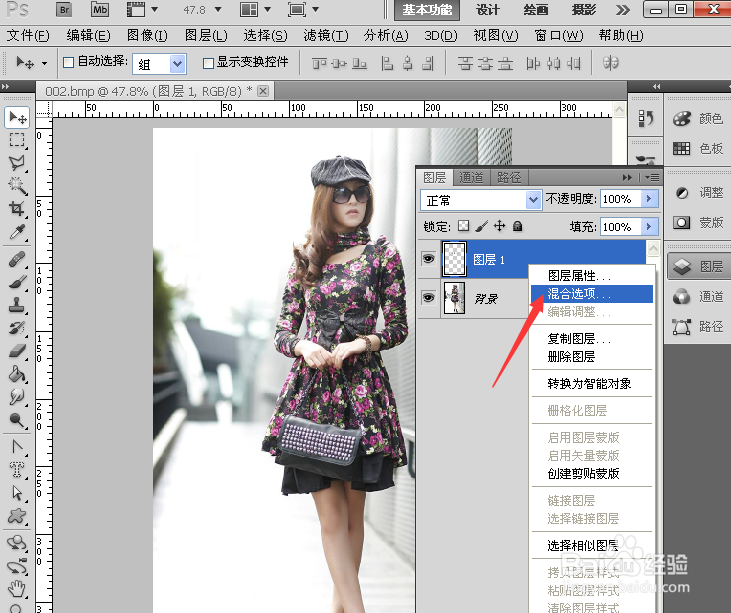Viewport: 731px width, 613px height.
Task: Select the Pen tool
Action: point(17,447)
